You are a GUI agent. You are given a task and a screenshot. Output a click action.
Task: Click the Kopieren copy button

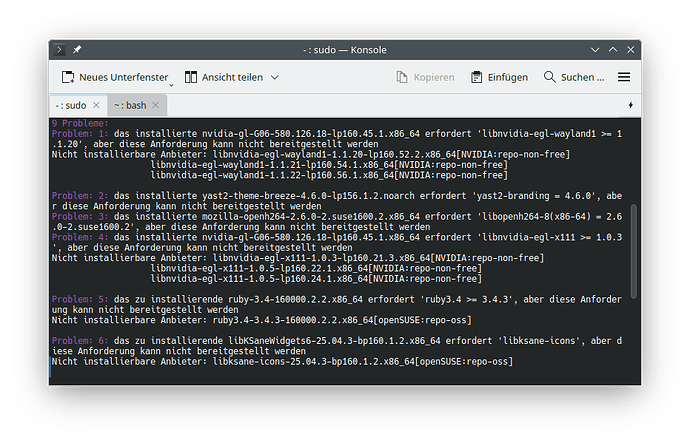click(425, 77)
